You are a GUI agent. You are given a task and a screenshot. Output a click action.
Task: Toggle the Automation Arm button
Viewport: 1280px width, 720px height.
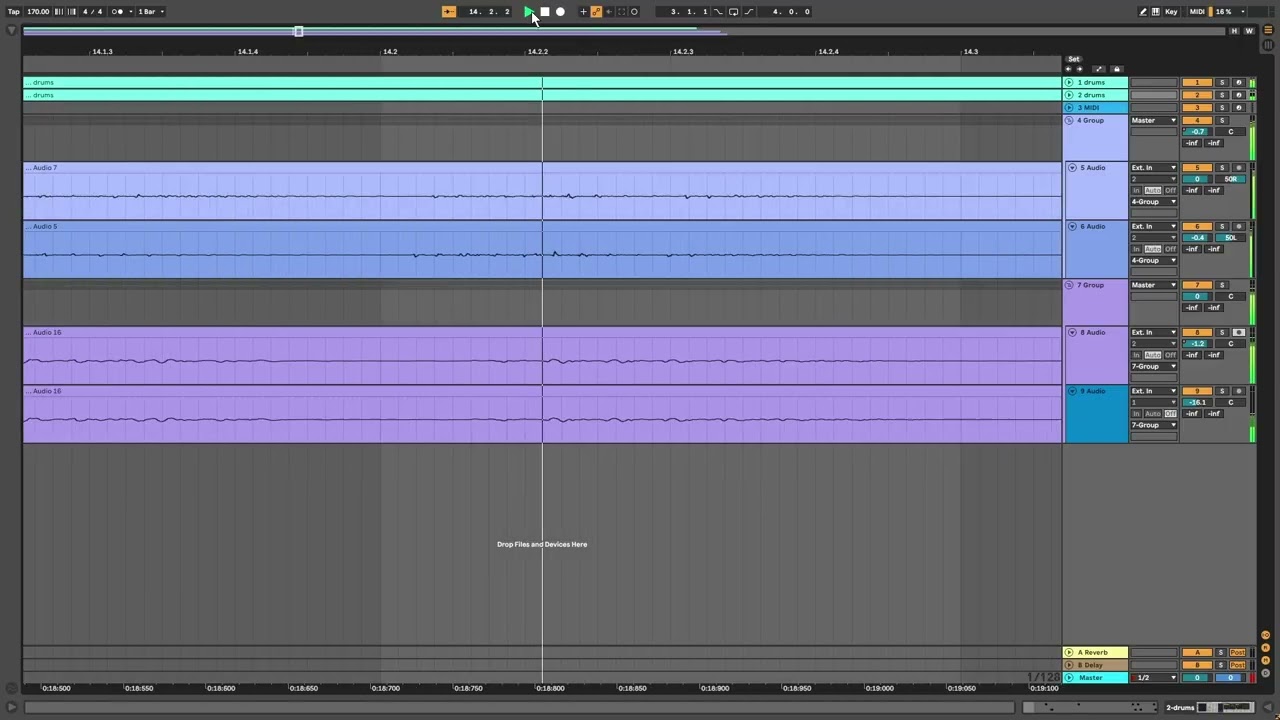(596, 12)
